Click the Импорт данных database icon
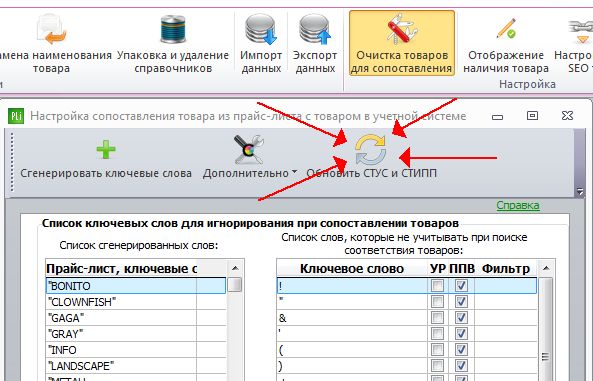This screenshot has height=381, width=593. (x=261, y=30)
